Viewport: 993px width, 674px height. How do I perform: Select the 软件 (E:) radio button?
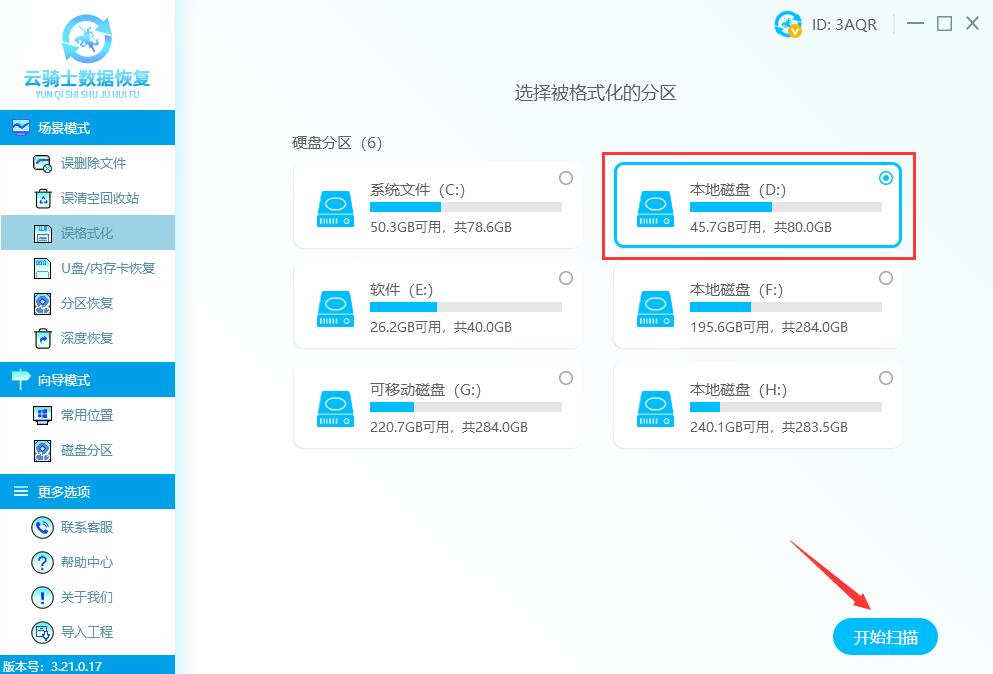click(x=566, y=278)
